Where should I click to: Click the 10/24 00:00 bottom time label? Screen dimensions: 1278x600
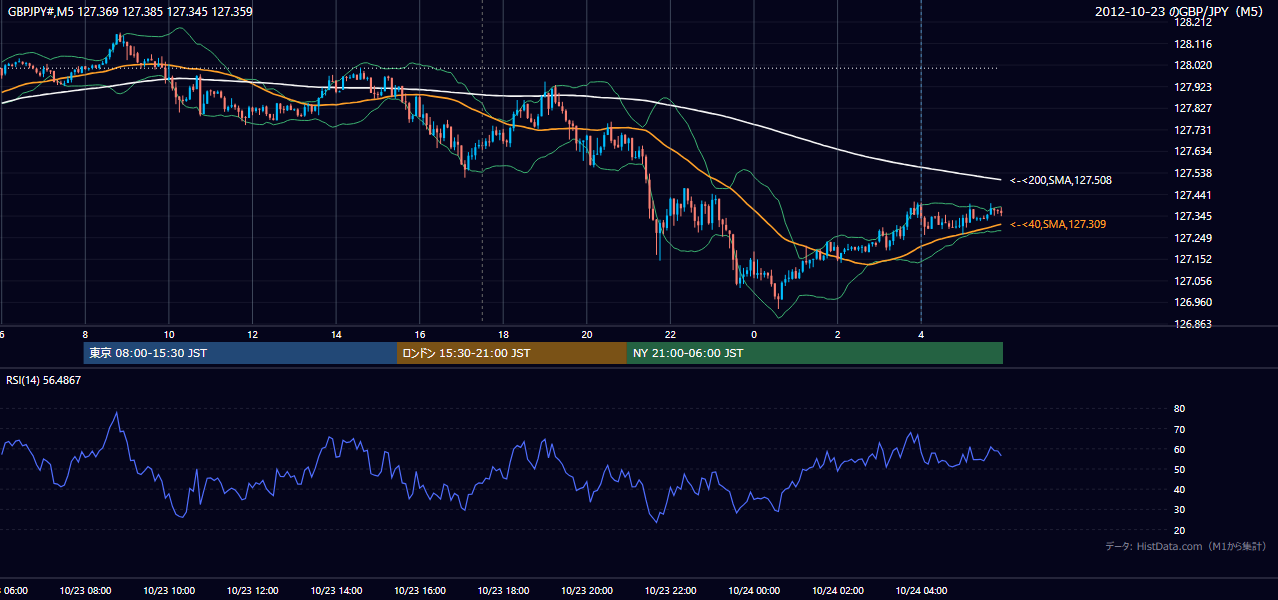[753, 591]
